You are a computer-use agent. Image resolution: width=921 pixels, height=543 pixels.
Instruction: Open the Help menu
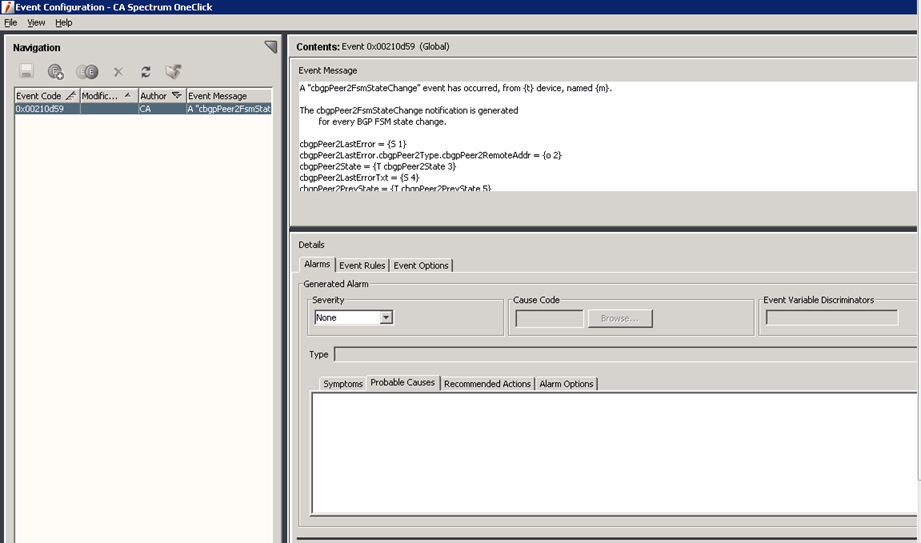pos(64,22)
